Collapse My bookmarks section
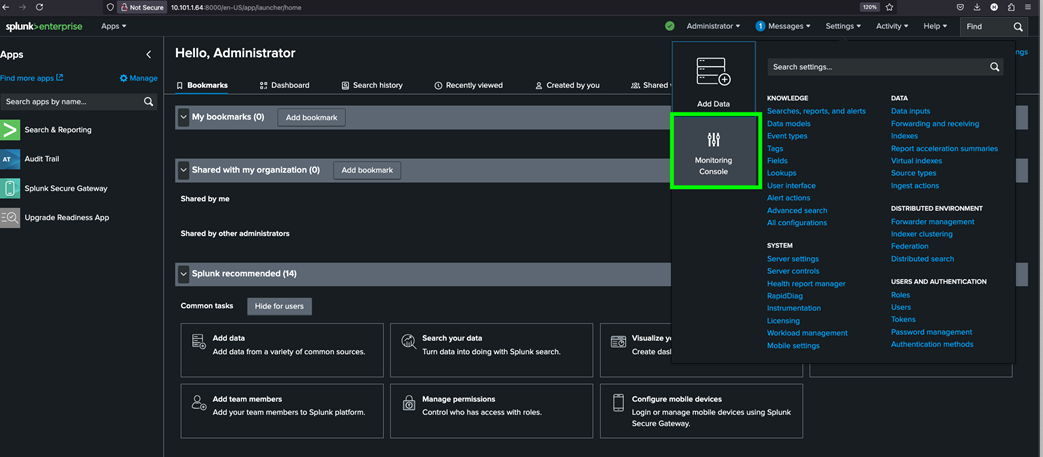This screenshot has width=1043, height=457. (184, 117)
